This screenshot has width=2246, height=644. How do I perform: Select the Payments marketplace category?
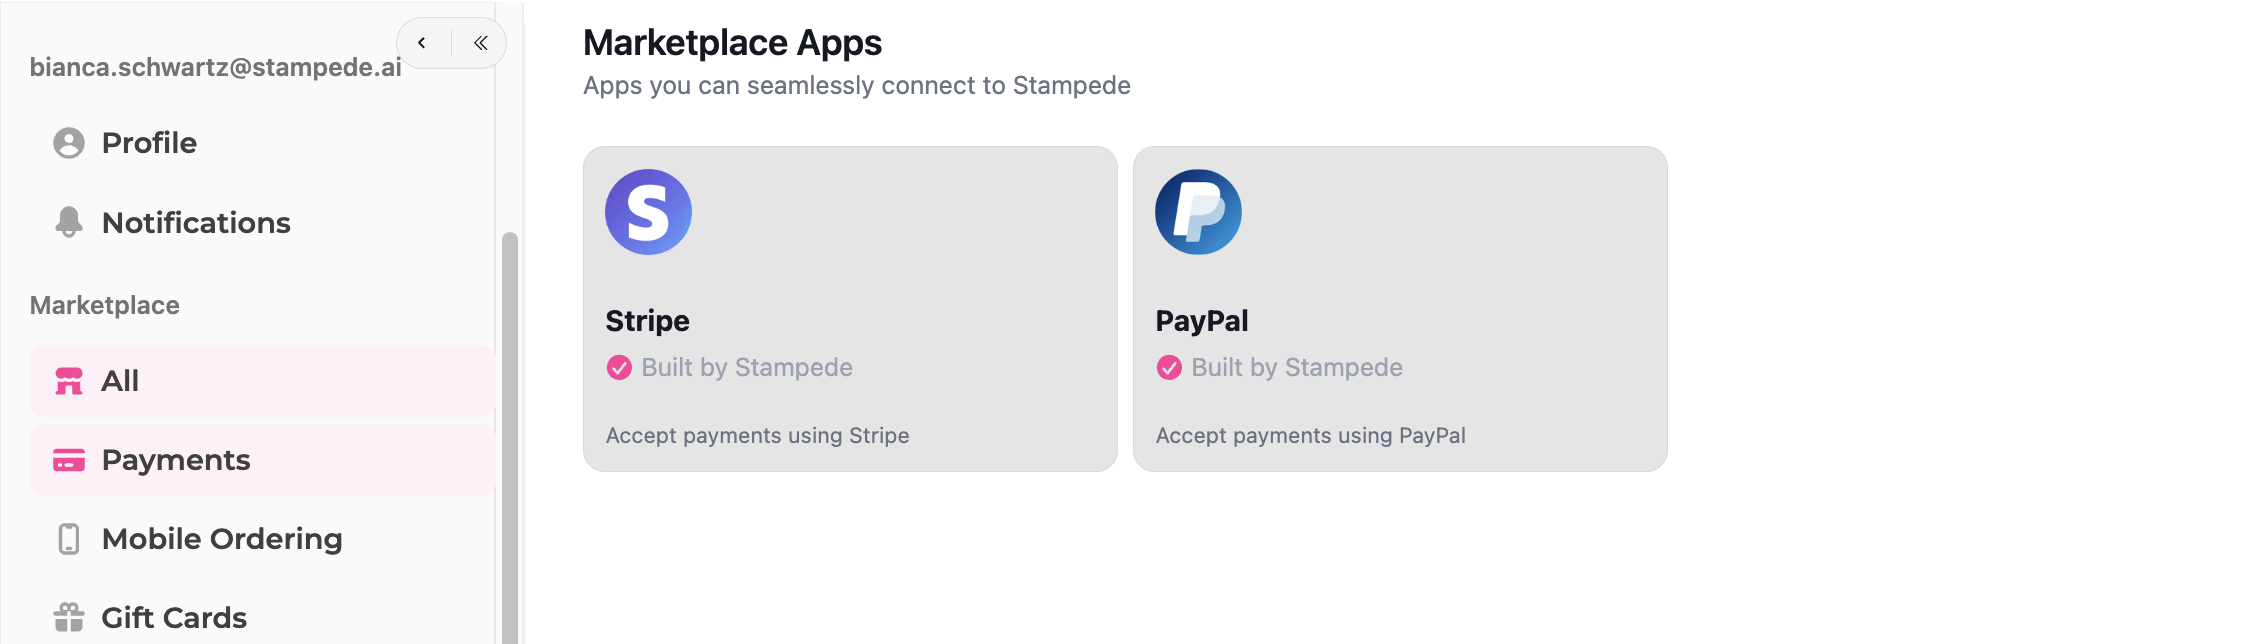262,460
